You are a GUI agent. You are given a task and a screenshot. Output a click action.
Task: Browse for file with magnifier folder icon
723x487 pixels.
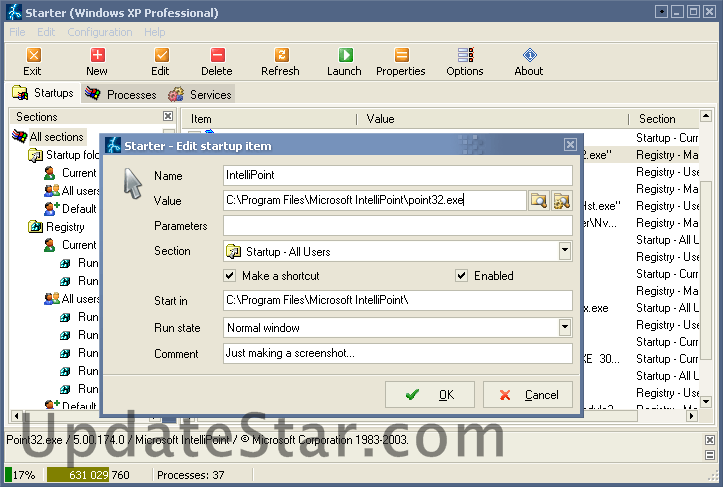pos(539,201)
